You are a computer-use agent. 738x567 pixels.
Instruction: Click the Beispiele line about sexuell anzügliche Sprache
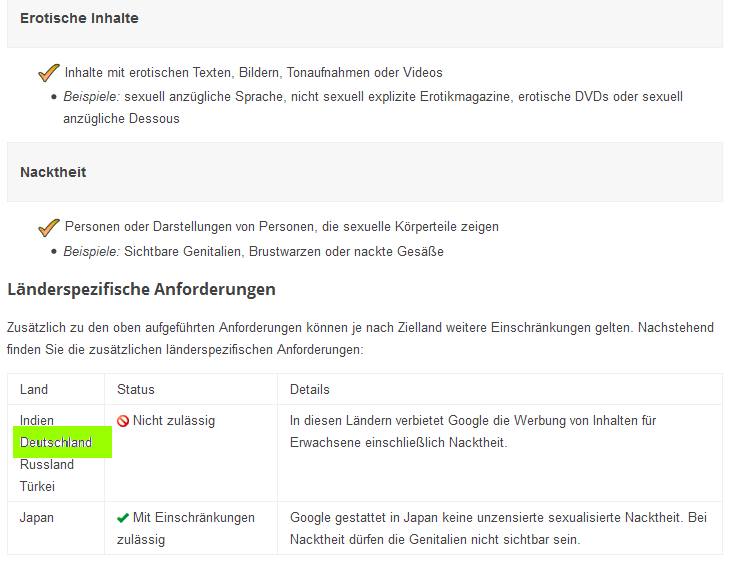click(373, 107)
